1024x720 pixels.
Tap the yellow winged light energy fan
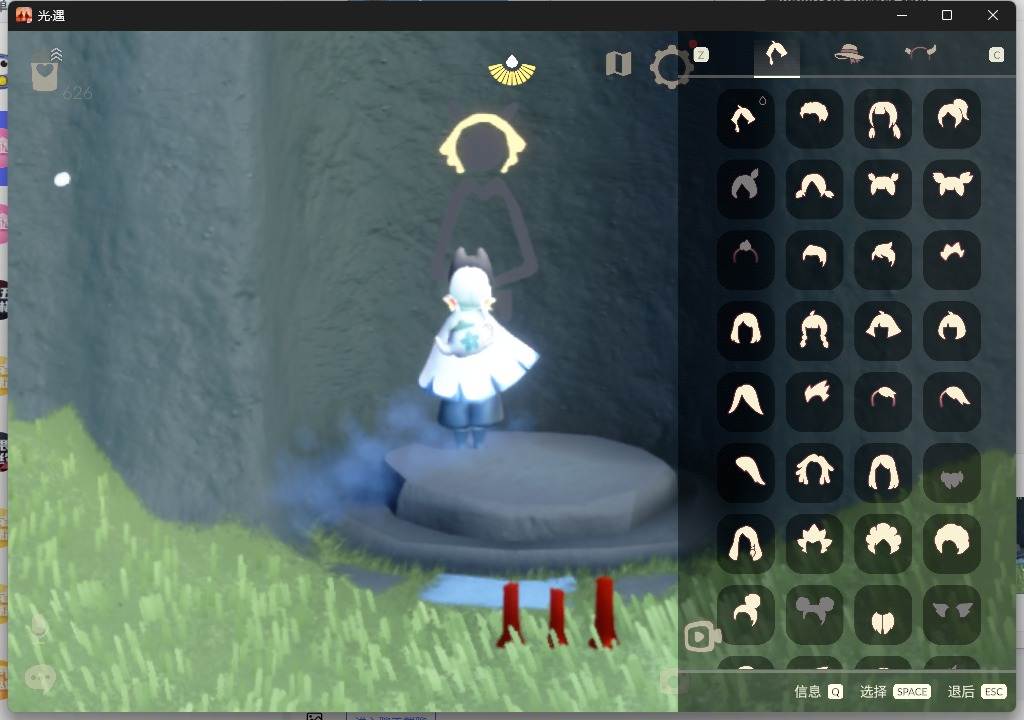[x=512, y=70]
